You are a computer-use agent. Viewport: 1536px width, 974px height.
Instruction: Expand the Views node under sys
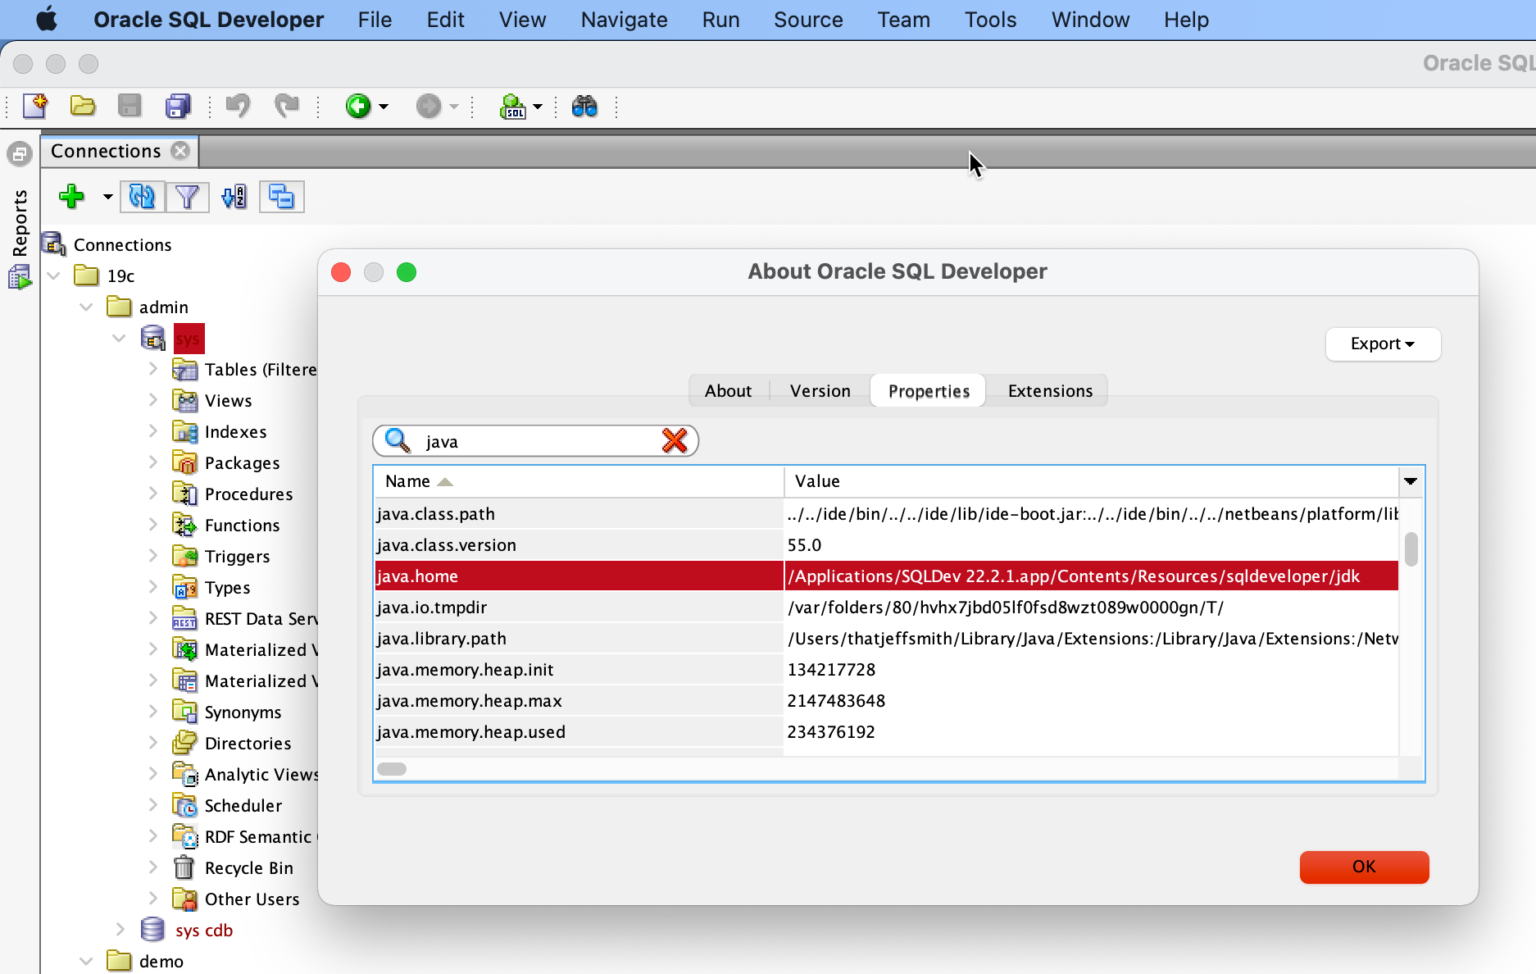click(x=152, y=400)
